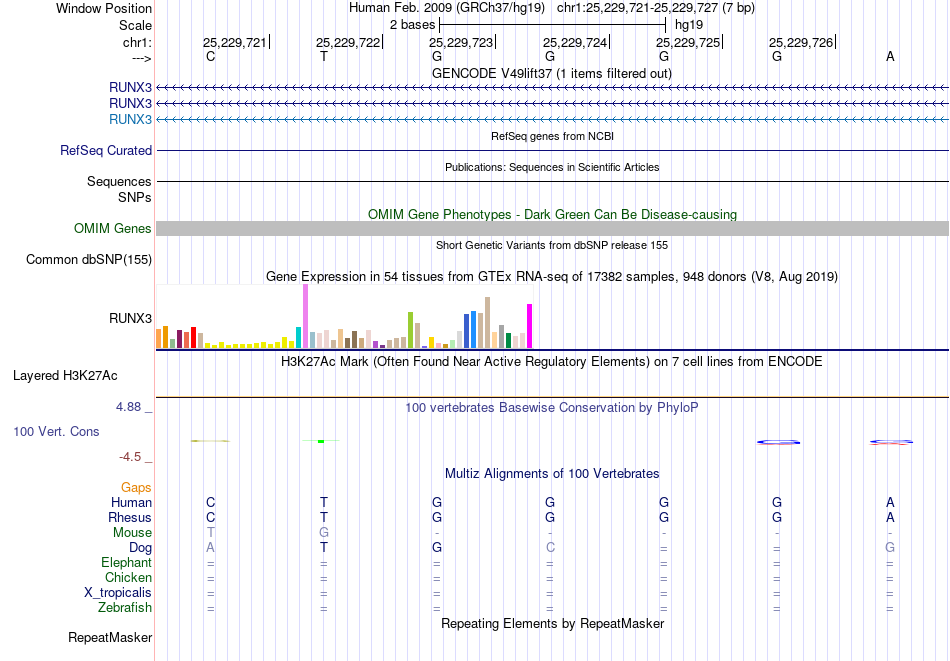Screen dimensions: 950x661
Task: Click the lime green GTEx bar
Action: pyautogui.click(x=410, y=330)
